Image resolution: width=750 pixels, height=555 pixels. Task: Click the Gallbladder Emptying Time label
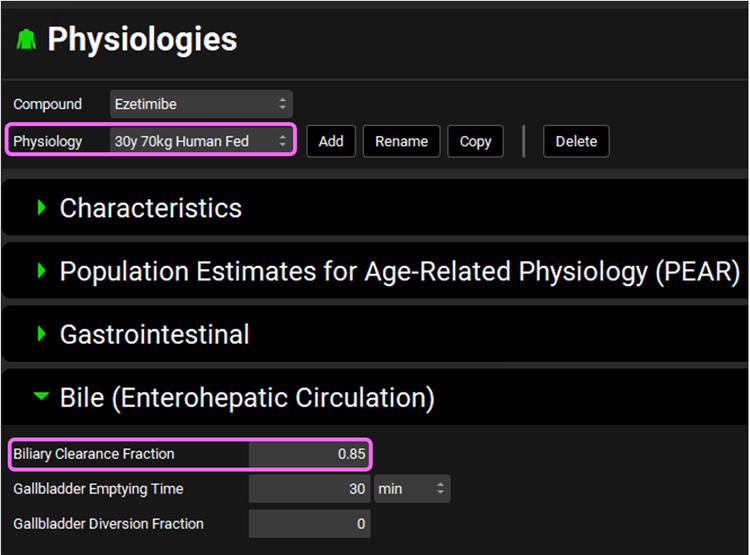[98, 489]
